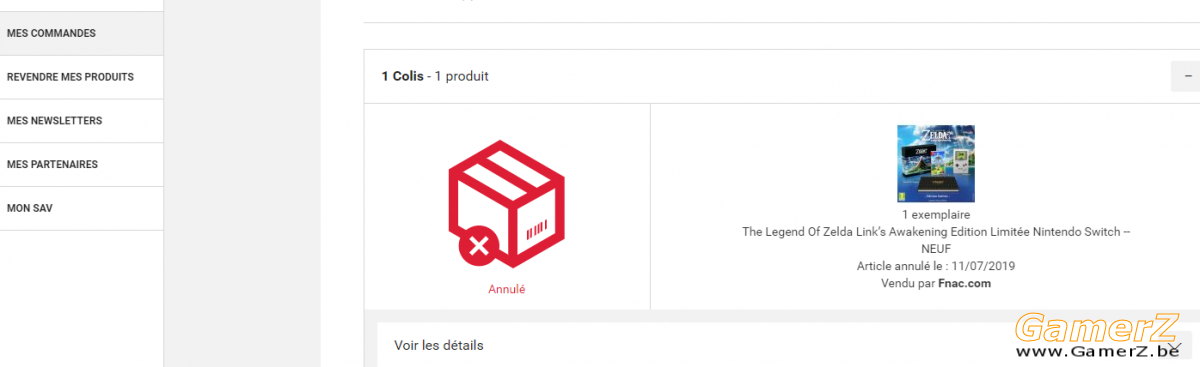The height and width of the screenshot is (367, 1200).
Task: Open the Zelda Link's Awakening product thumbnail
Action: pyautogui.click(x=935, y=164)
